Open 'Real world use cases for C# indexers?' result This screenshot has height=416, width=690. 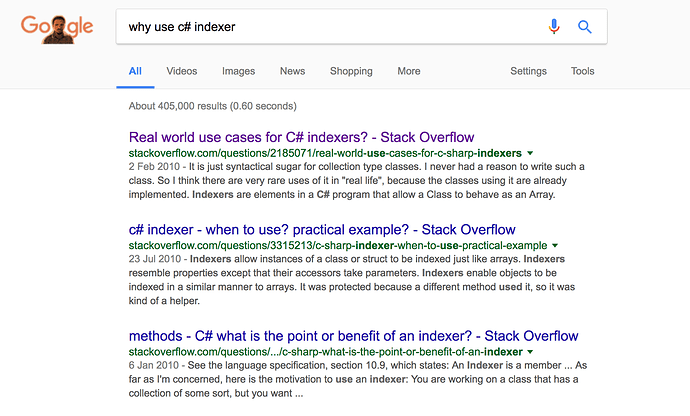tap(301, 137)
